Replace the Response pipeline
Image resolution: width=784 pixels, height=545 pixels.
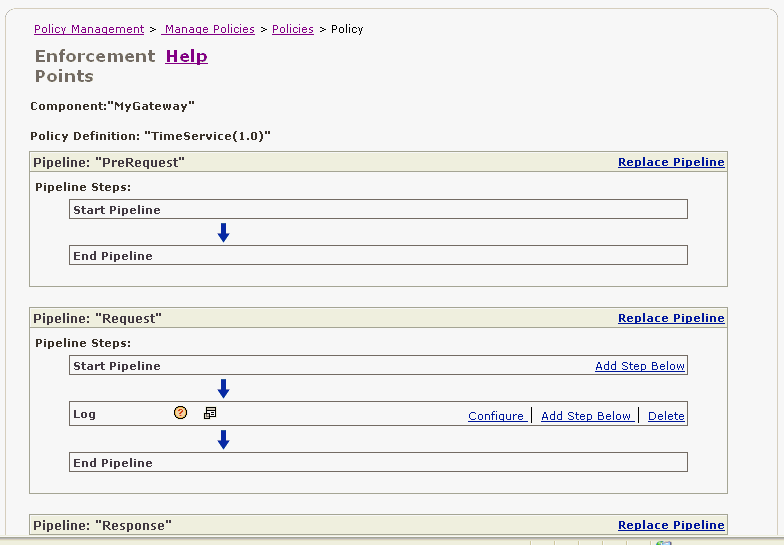(671, 525)
